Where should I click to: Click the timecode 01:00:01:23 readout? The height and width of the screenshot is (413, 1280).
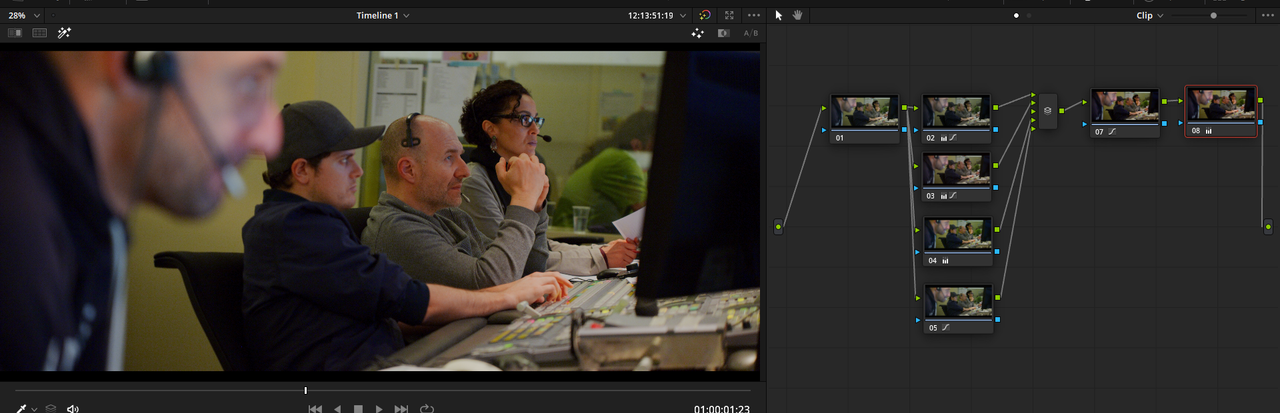point(722,408)
